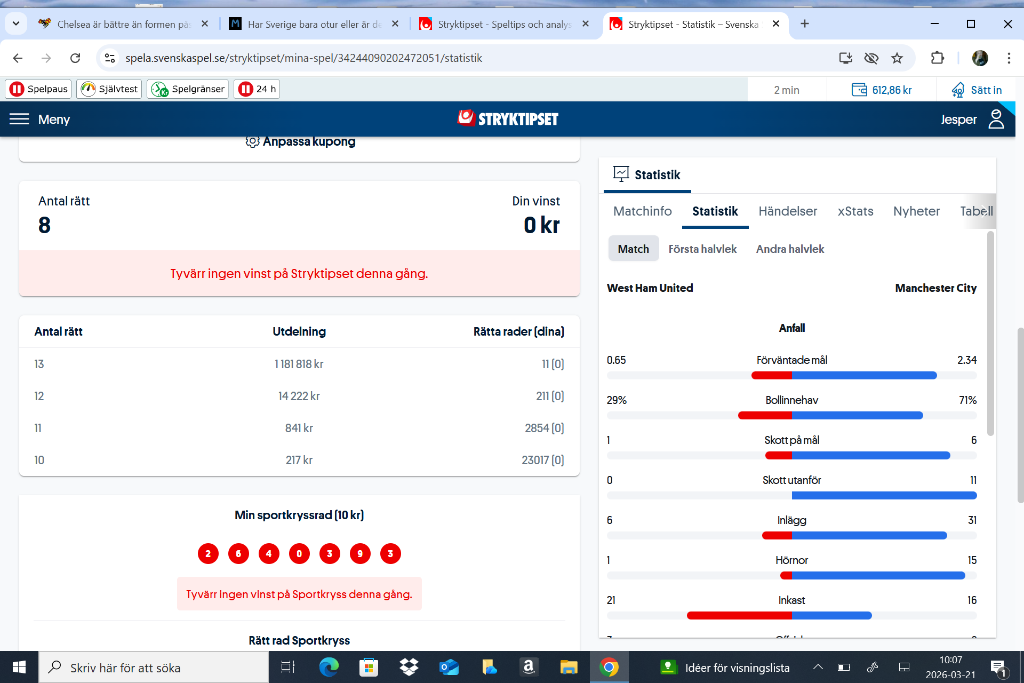The height and width of the screenshot is (683, 1024).
Task: Select the Match period filter
Action: (633, 249)
